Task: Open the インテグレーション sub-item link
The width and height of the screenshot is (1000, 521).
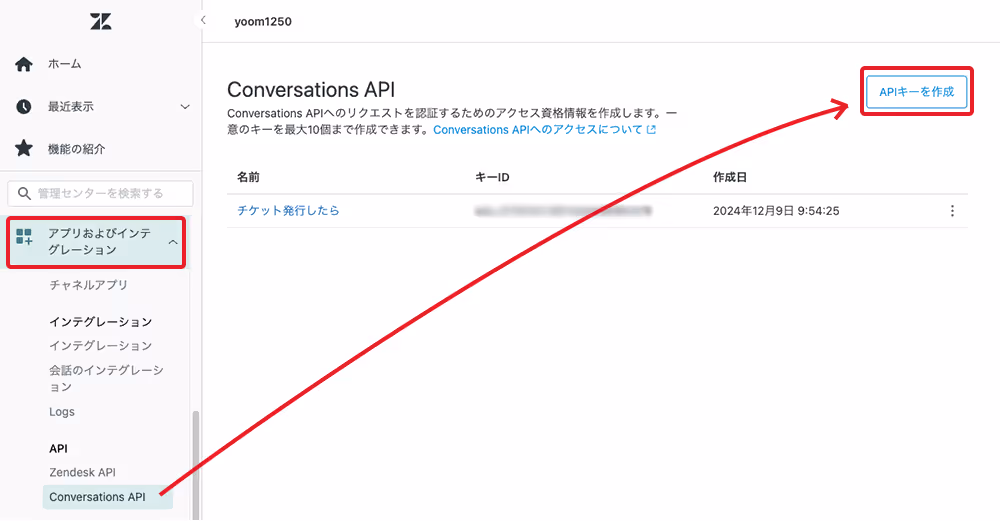Action: point(101,346)
